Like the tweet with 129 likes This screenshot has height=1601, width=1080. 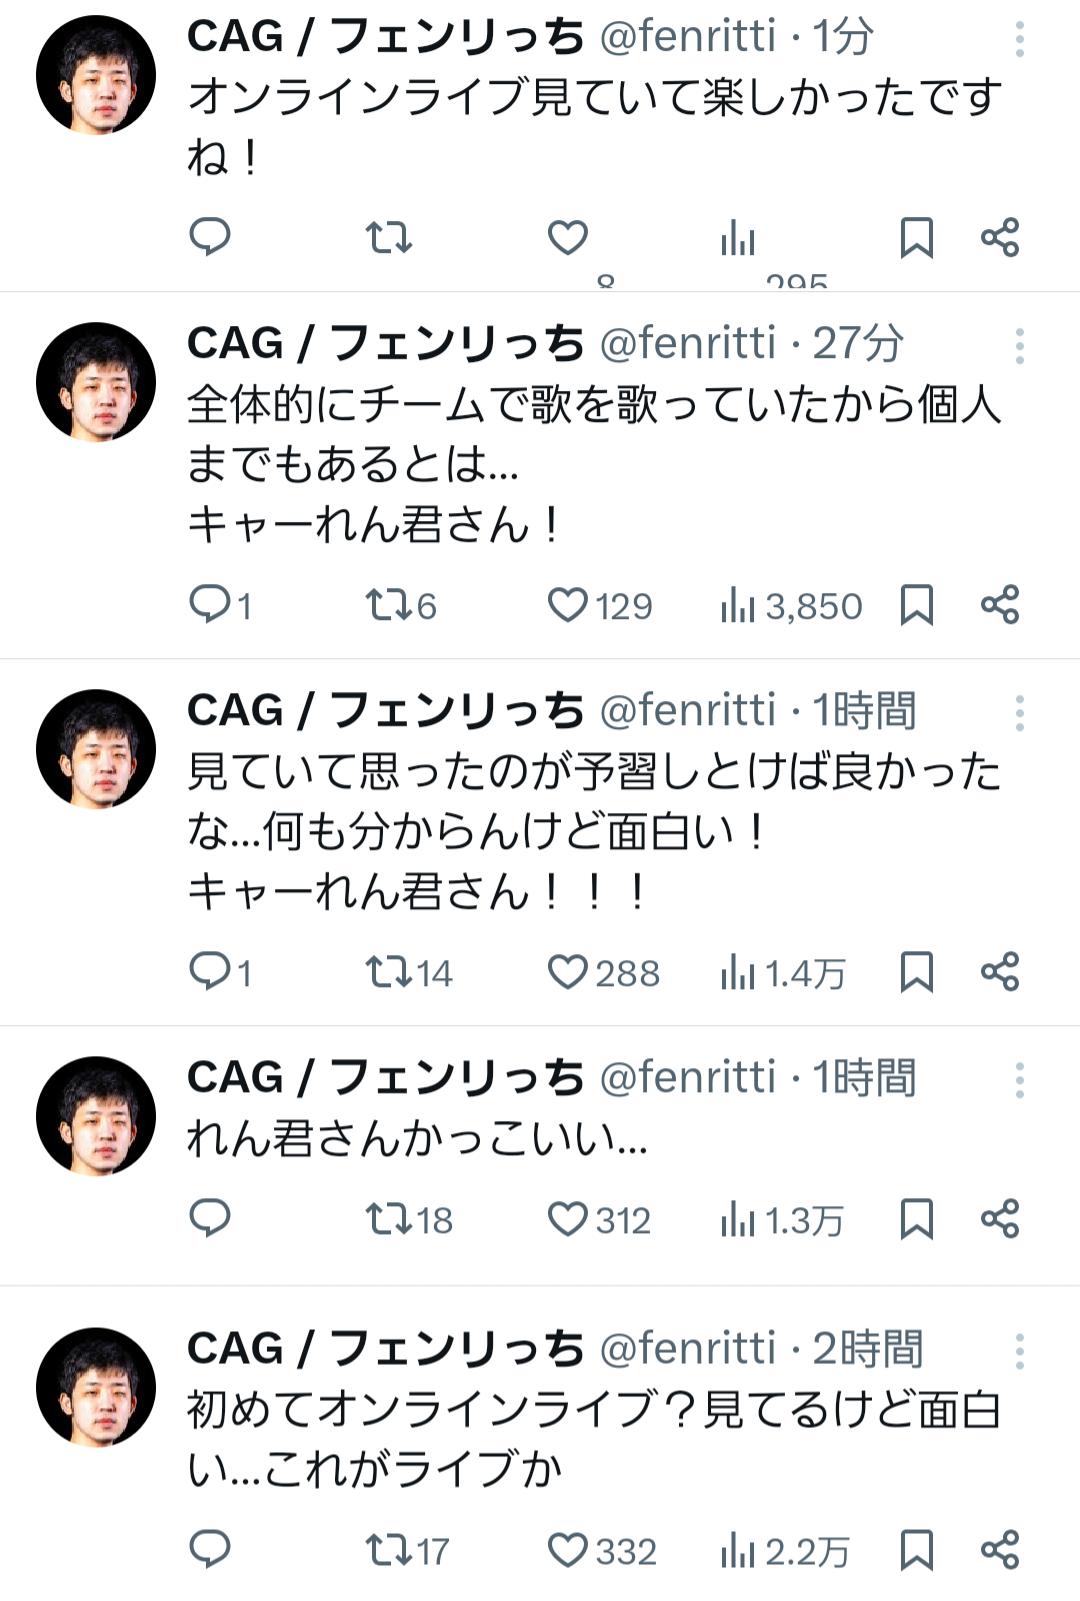[567, 605]
